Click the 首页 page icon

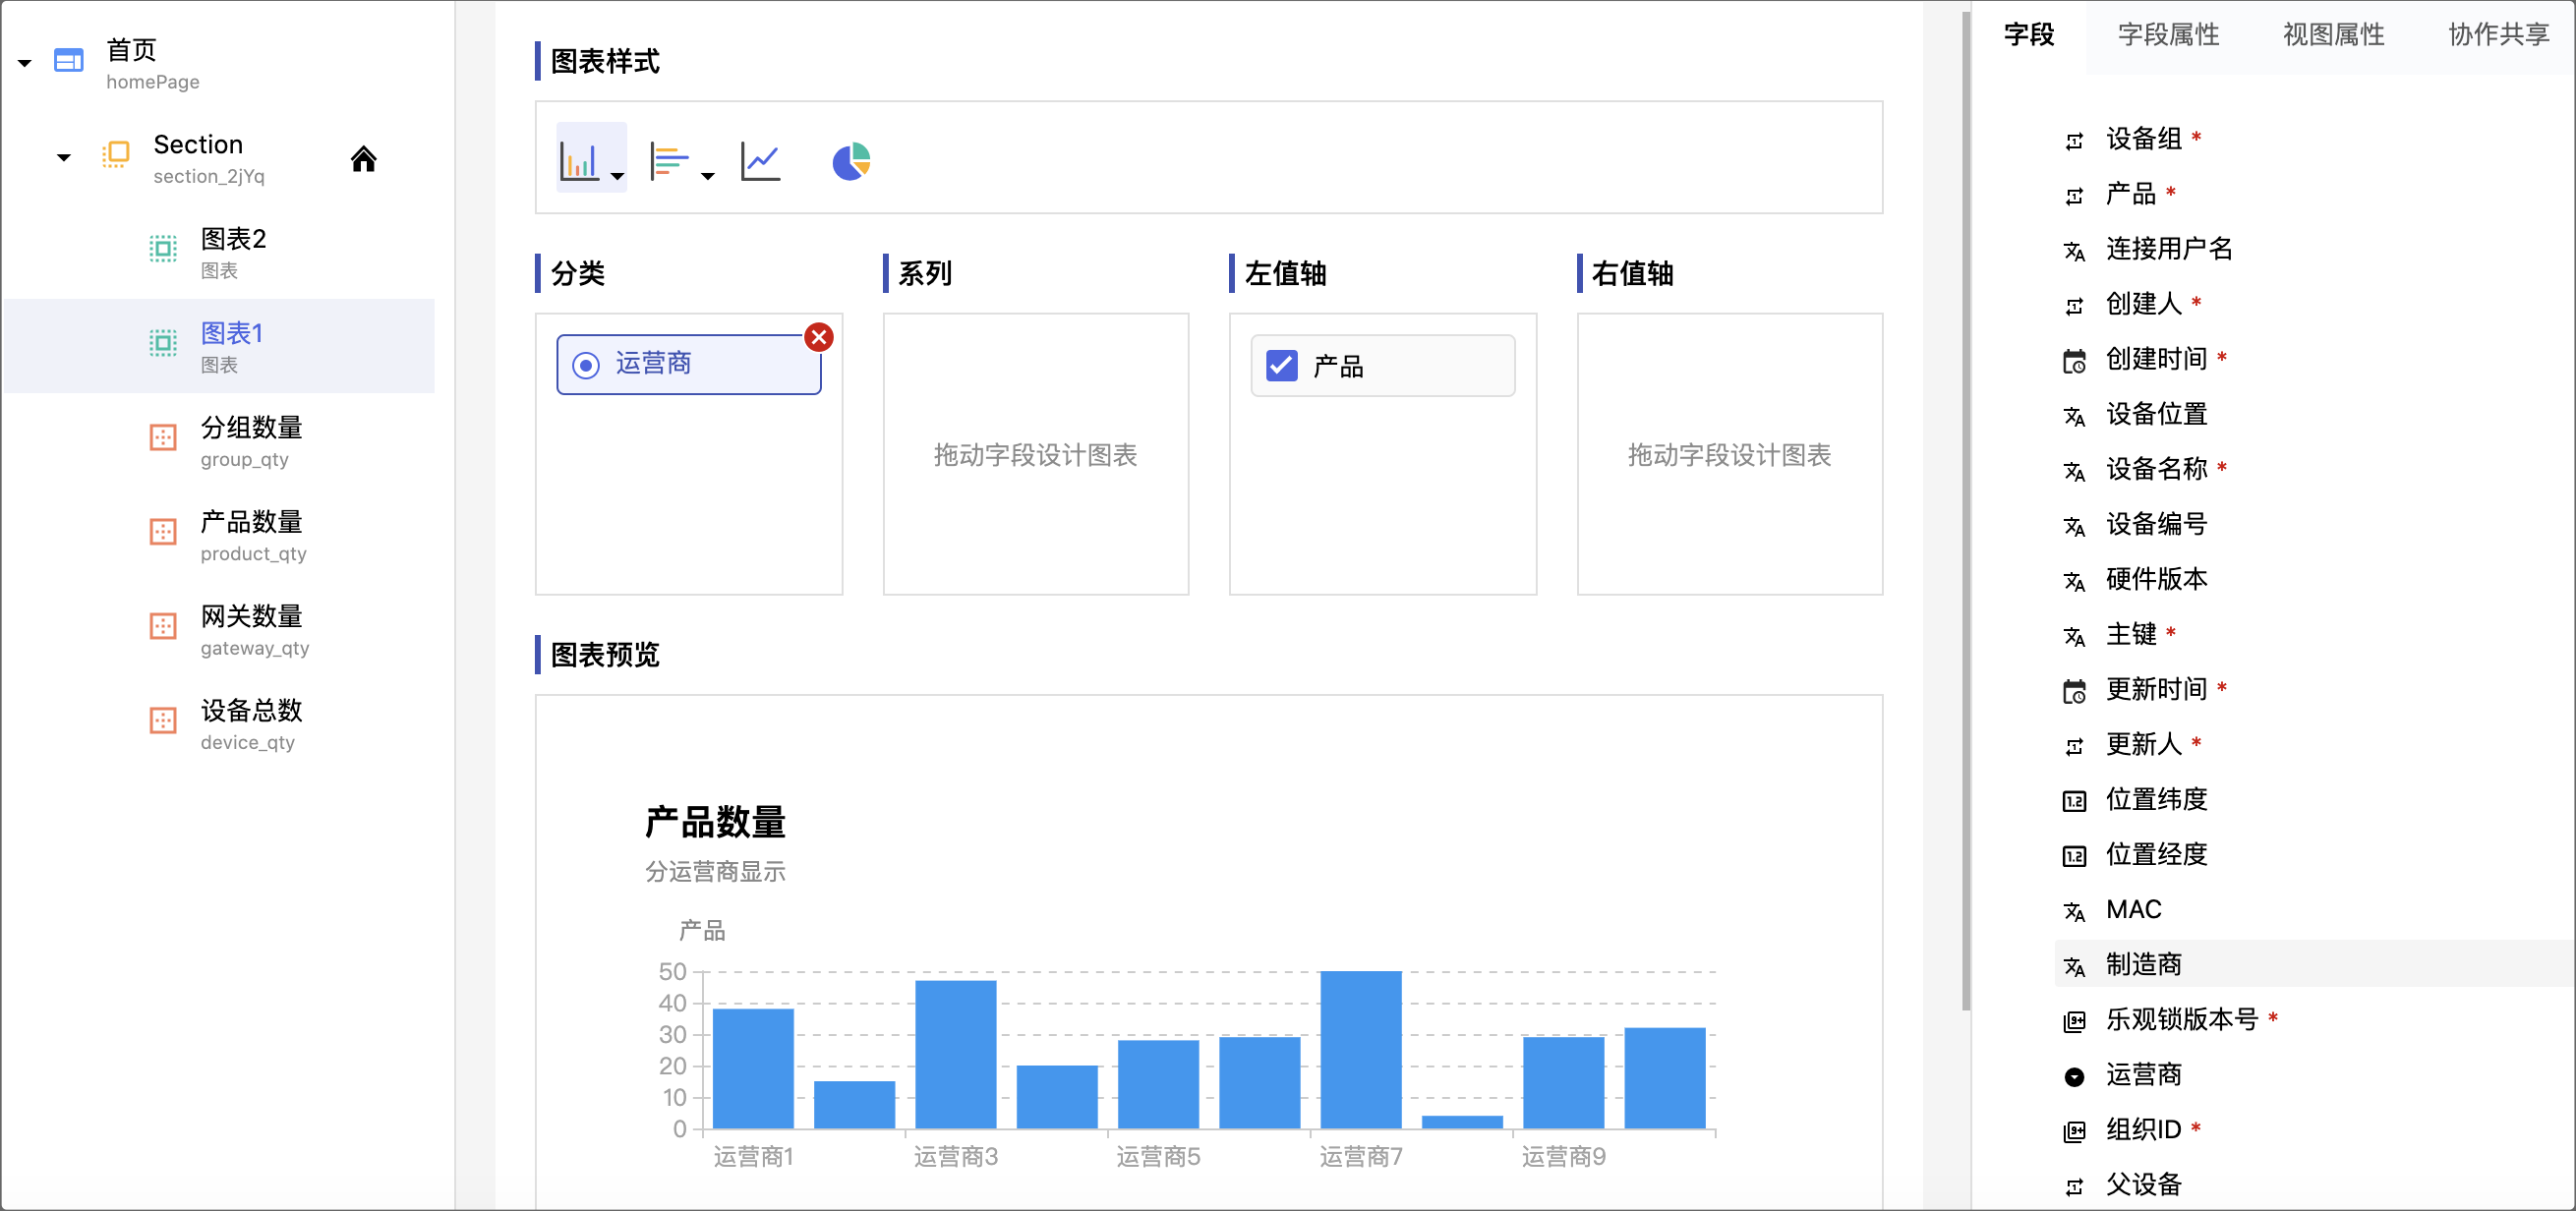point(69,61)
